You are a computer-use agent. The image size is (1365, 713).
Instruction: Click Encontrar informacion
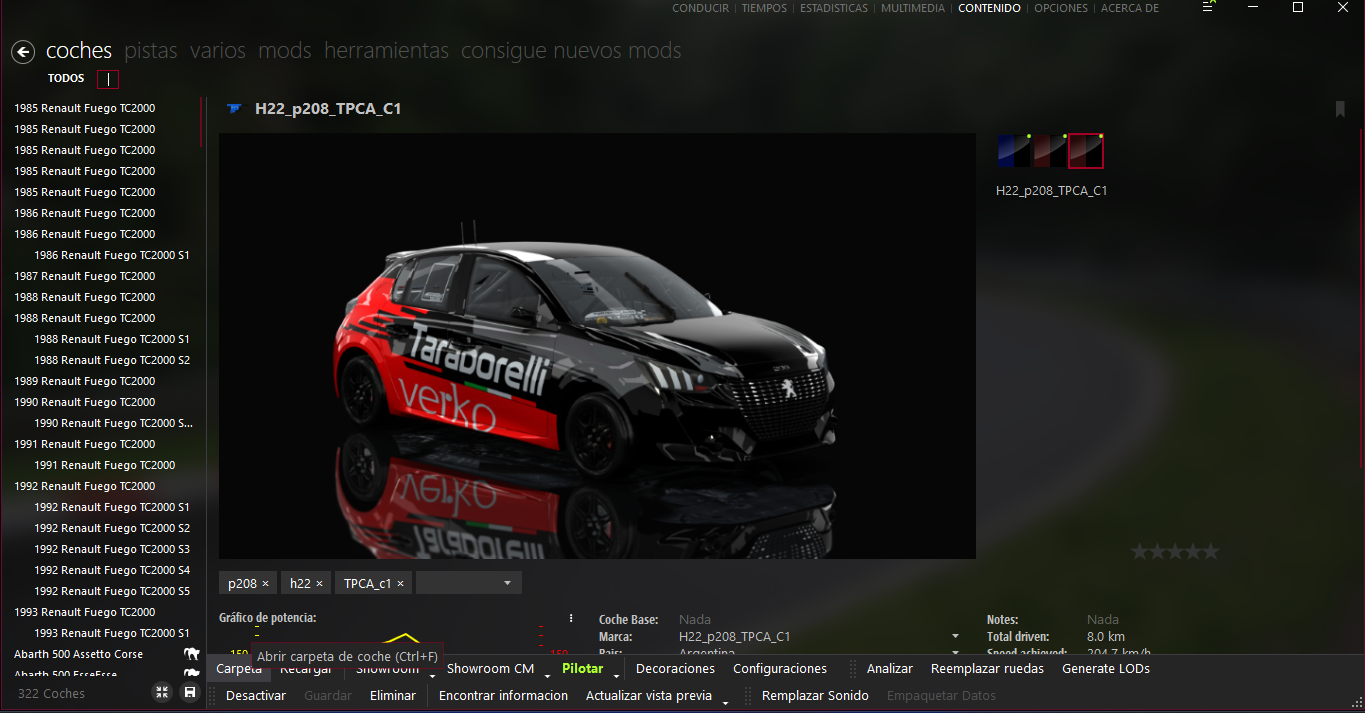[x=503, y=695]
